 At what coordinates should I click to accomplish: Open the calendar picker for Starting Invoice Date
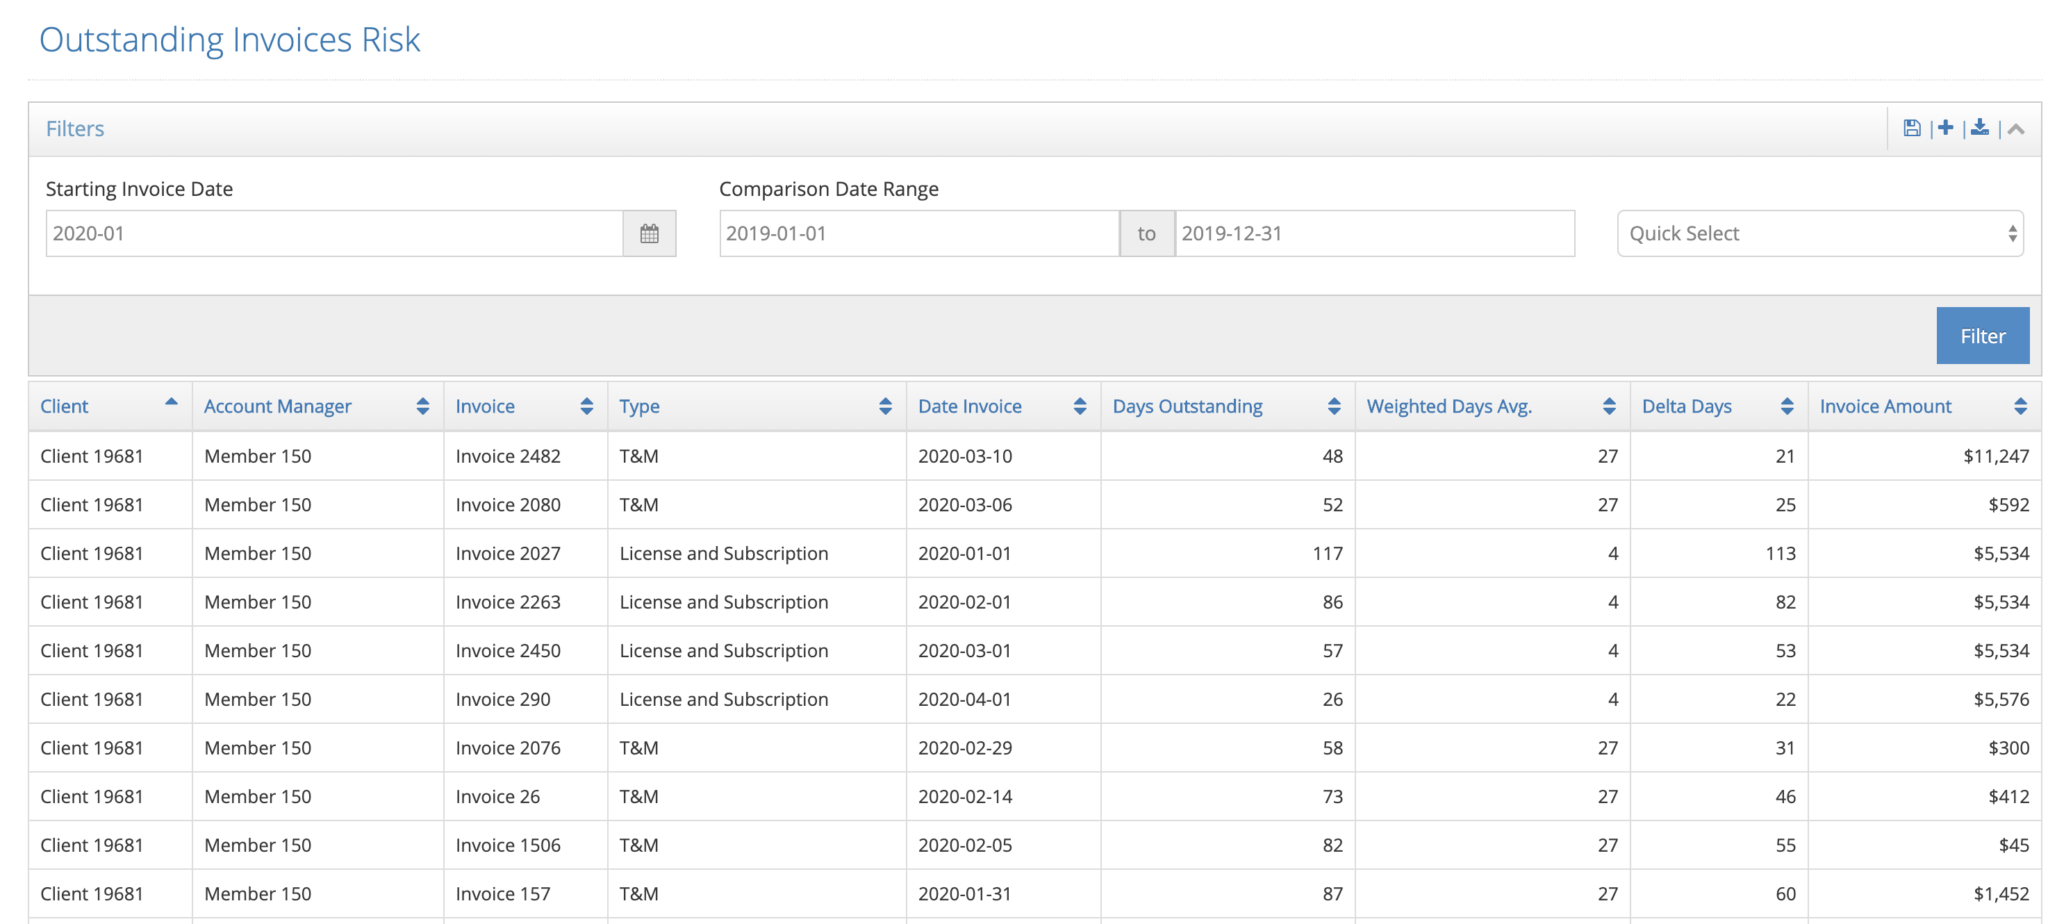coord(649,234)
